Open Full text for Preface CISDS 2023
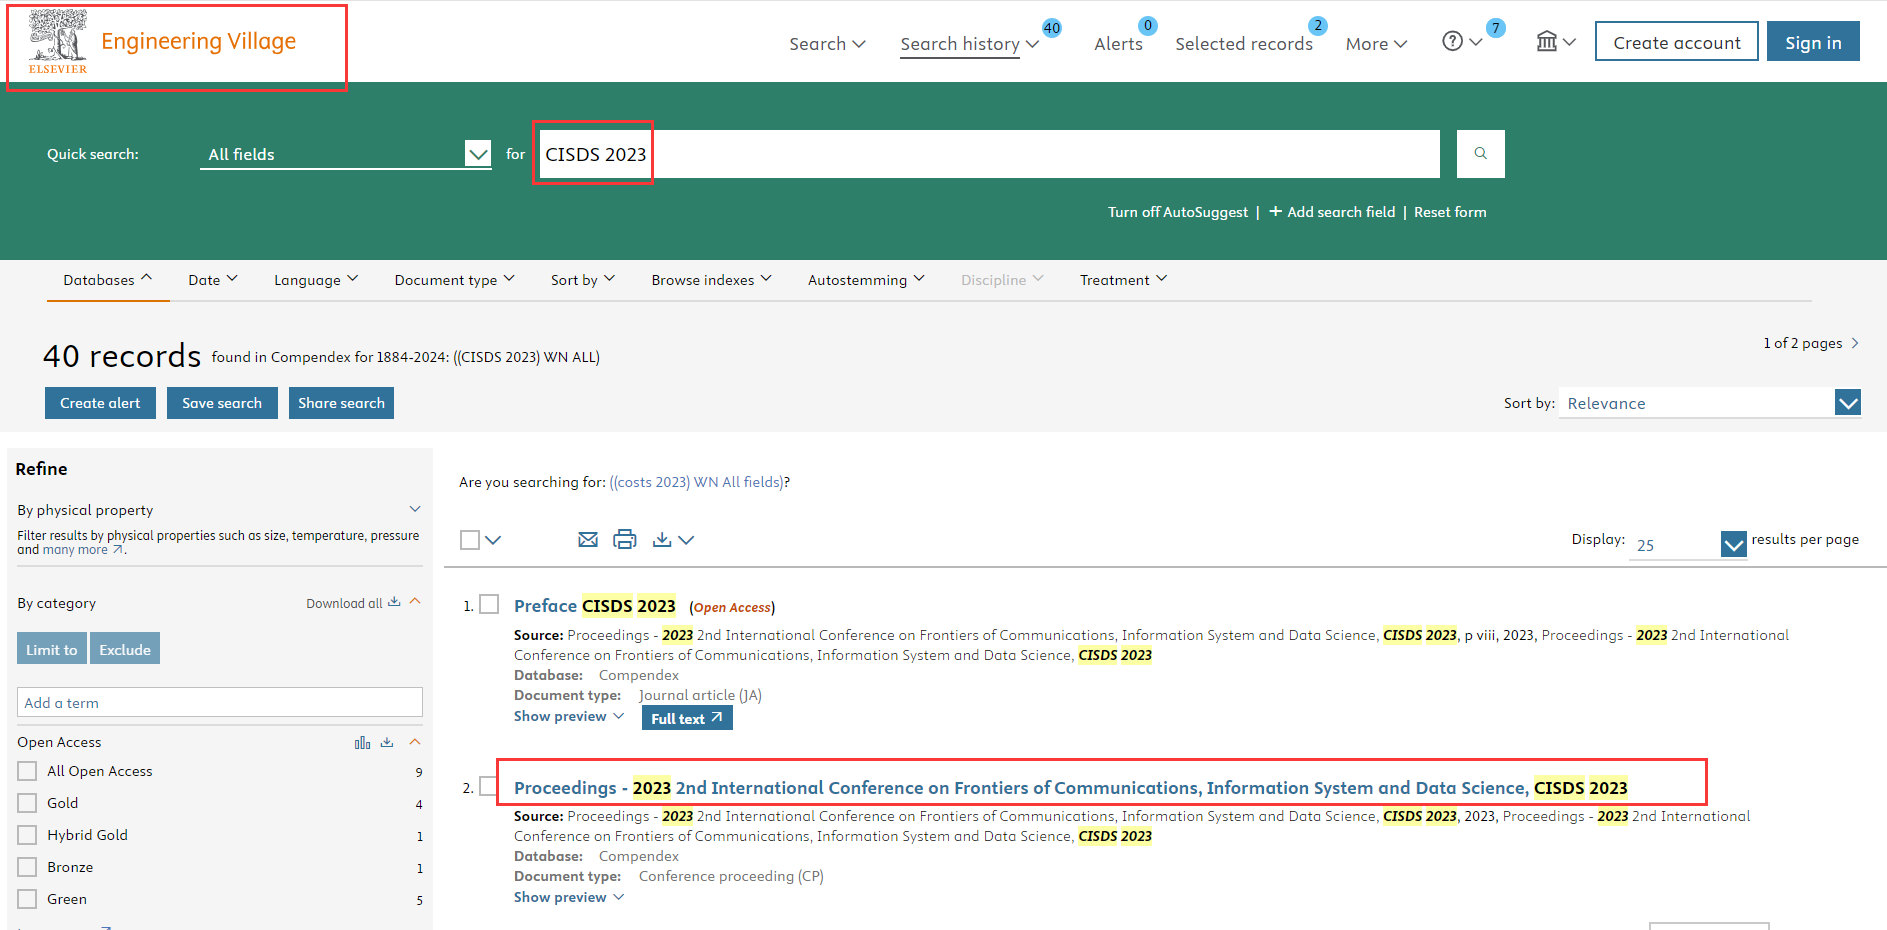The height and width of the screenshot is (930, 1887). point(687,718)
